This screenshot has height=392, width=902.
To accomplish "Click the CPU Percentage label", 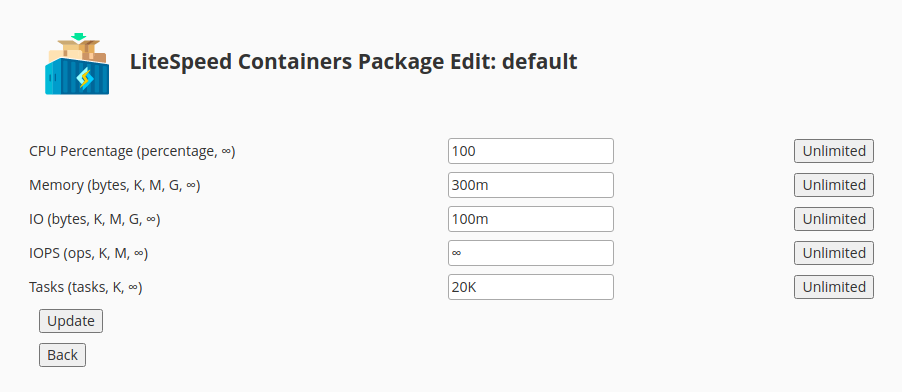I will [x=132, y=151].
